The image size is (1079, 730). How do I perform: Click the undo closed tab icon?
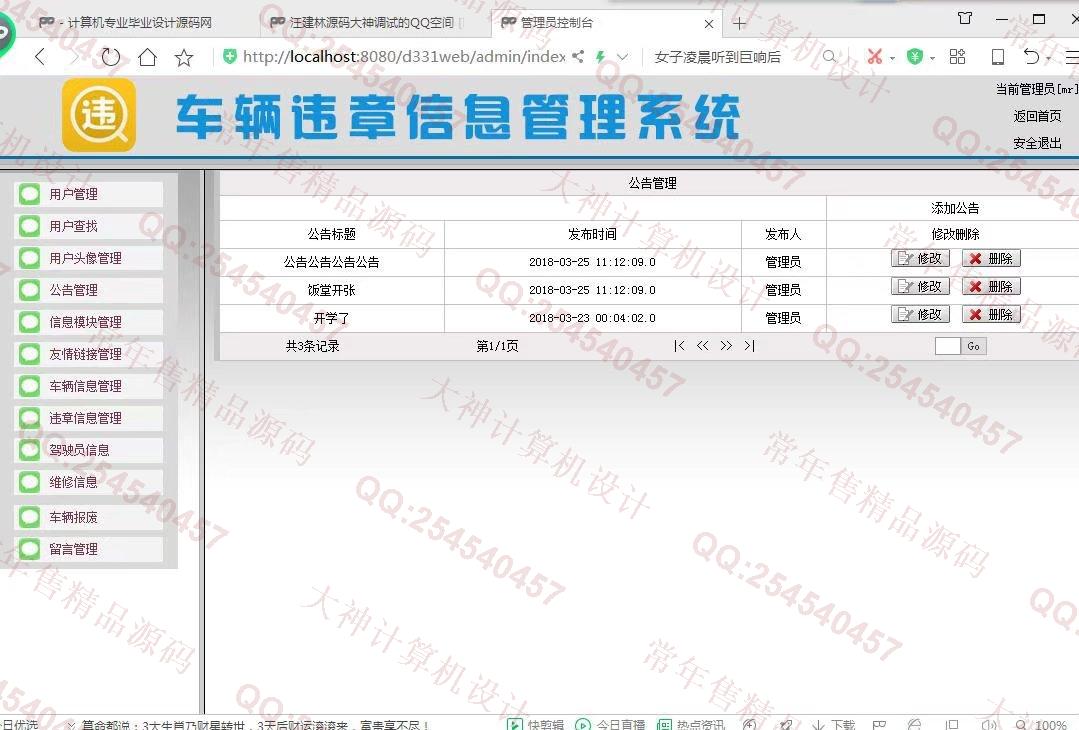[1031, 56]
